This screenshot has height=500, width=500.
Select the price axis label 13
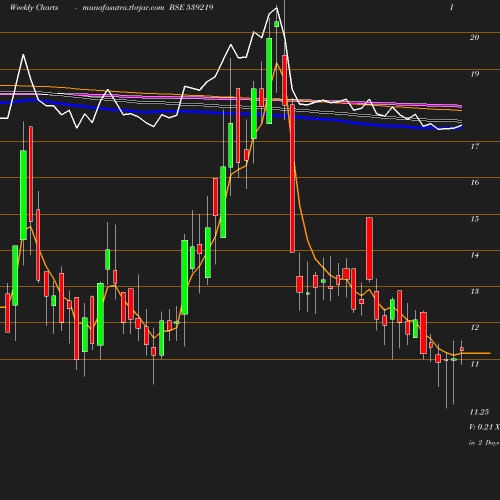(475, 291)
